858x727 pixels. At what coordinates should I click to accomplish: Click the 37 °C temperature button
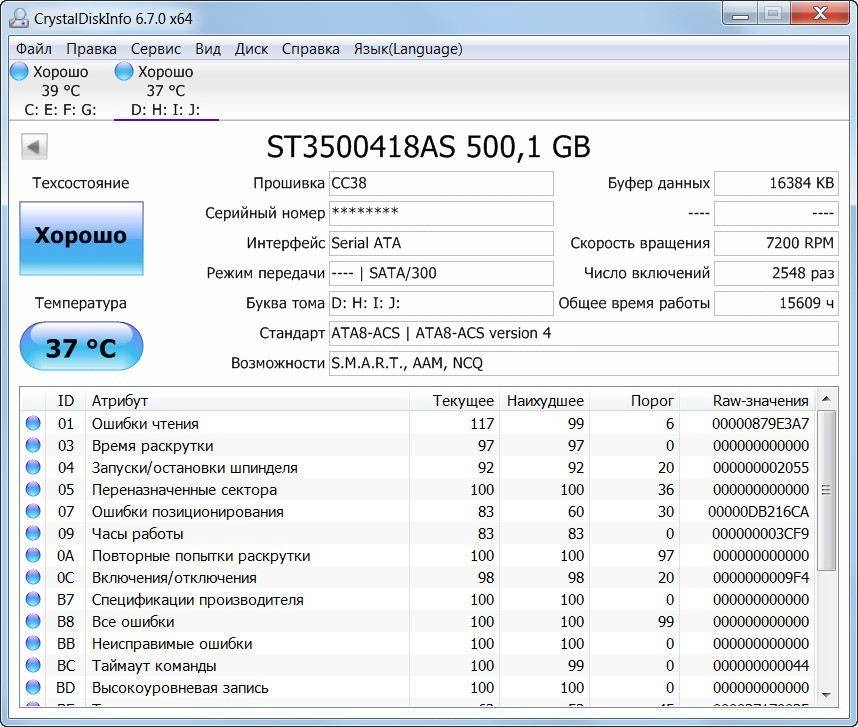coord(82,347)
